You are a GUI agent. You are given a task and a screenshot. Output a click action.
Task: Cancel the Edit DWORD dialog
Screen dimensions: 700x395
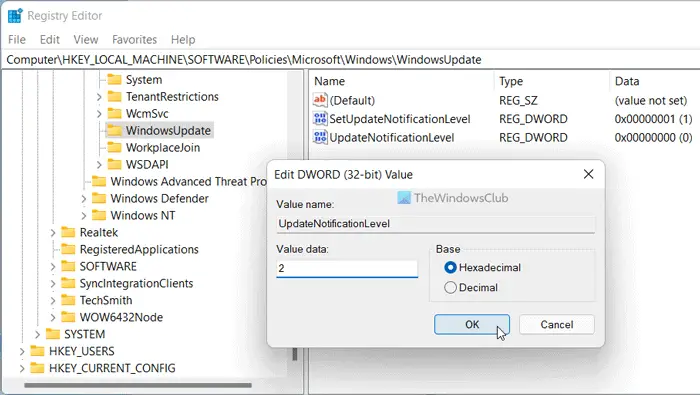click(x=557, y=324)
